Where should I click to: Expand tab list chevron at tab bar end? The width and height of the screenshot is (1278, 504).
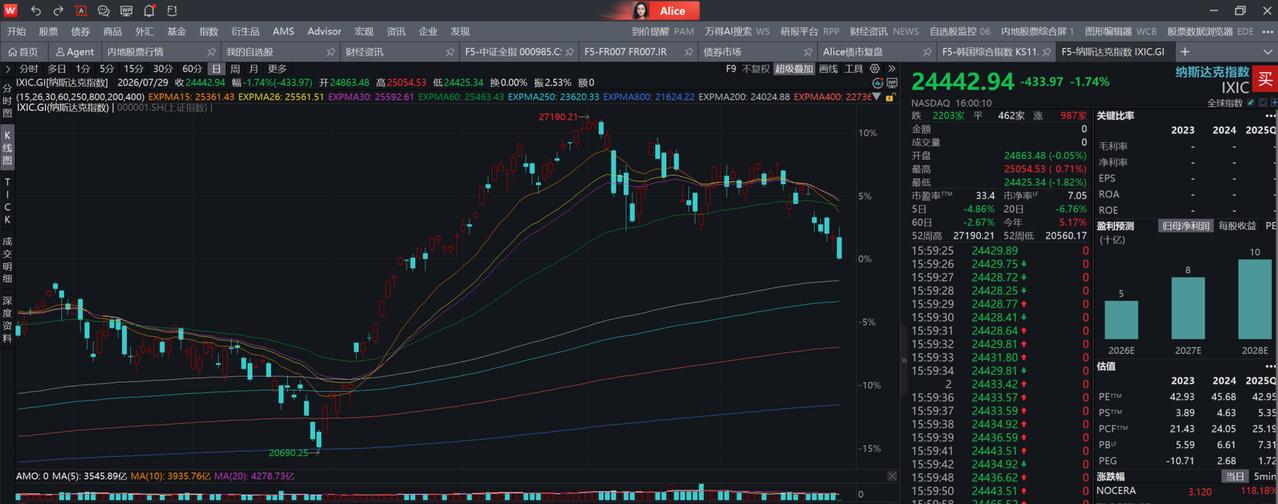(1268, 51)
